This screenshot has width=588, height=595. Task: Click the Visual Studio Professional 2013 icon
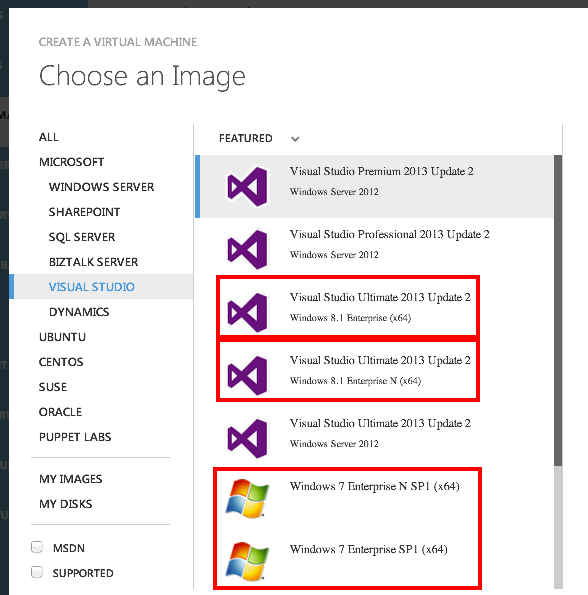click(x=247, y=249)
